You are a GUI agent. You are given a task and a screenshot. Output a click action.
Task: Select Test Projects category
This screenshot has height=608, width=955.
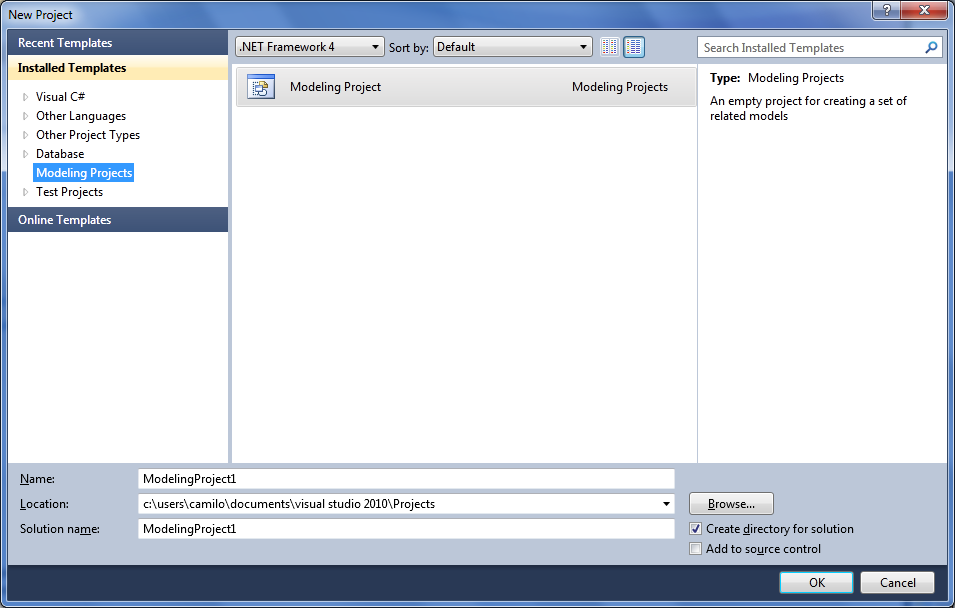(69, 192)
